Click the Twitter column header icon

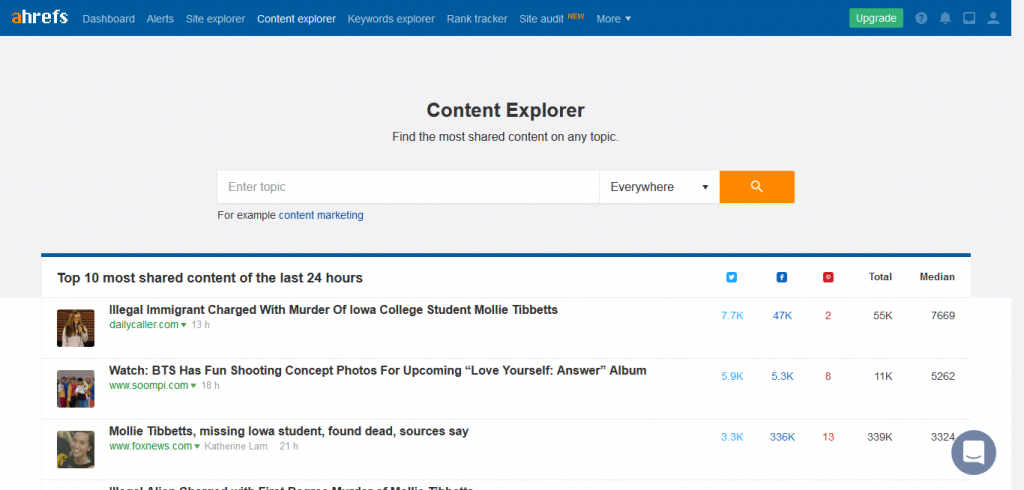(x=731, y=277)
